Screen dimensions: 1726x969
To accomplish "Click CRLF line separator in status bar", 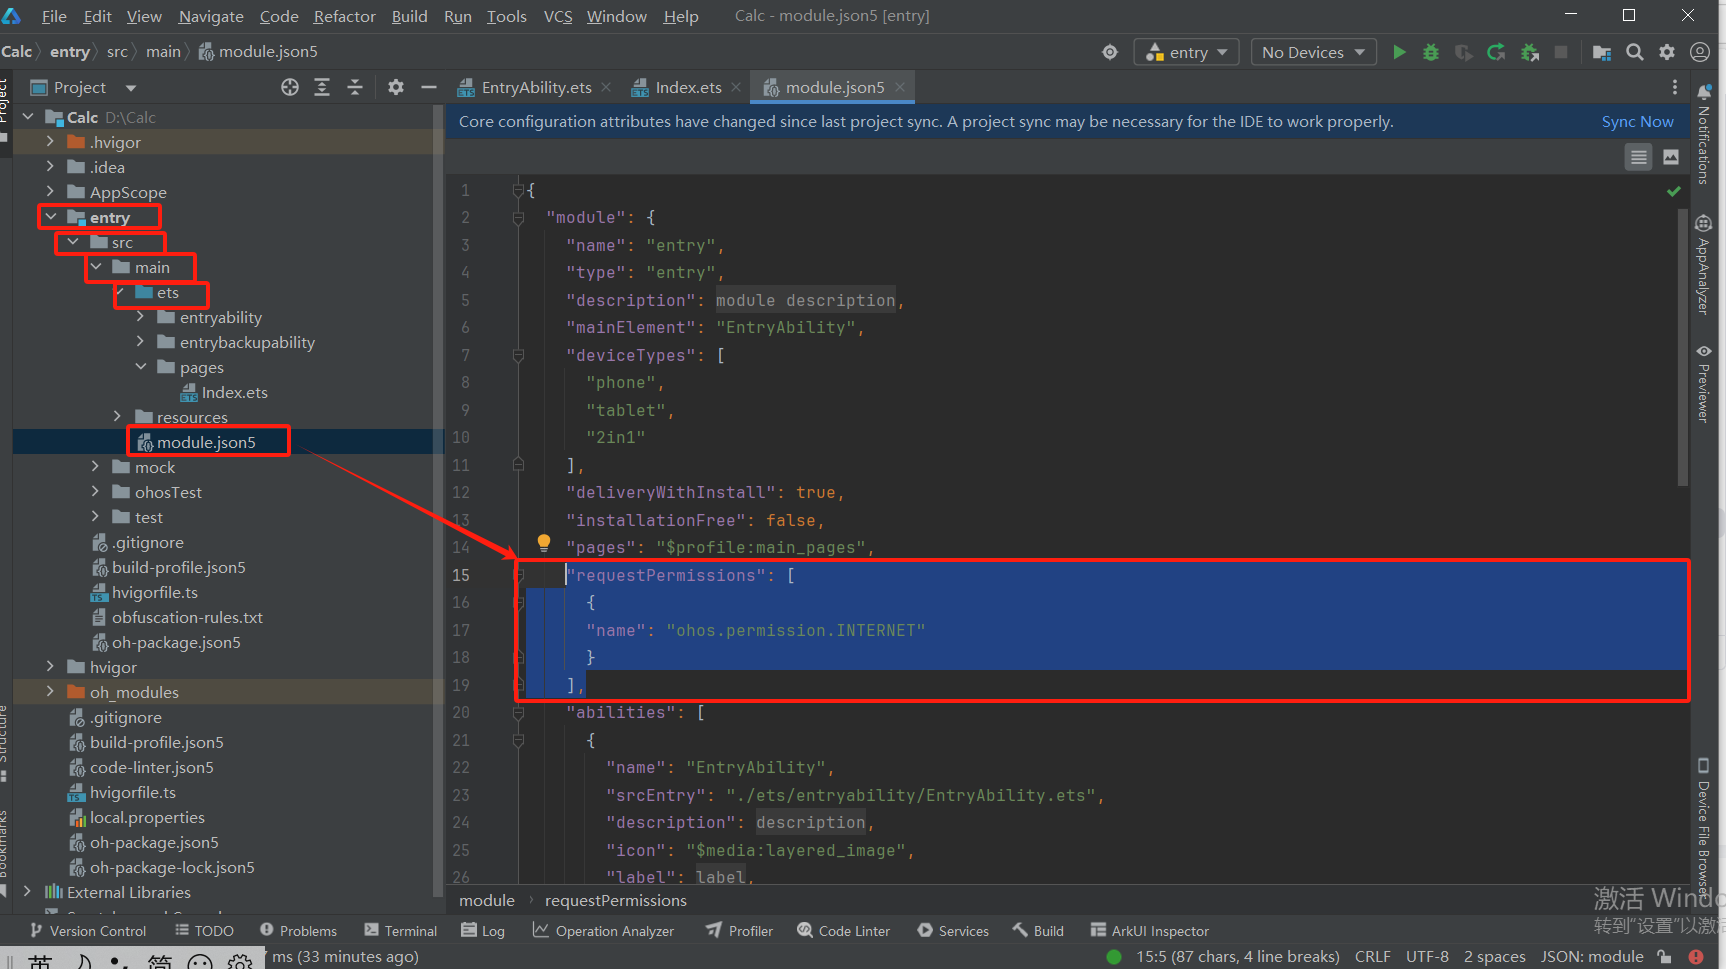I will 1372,956.
